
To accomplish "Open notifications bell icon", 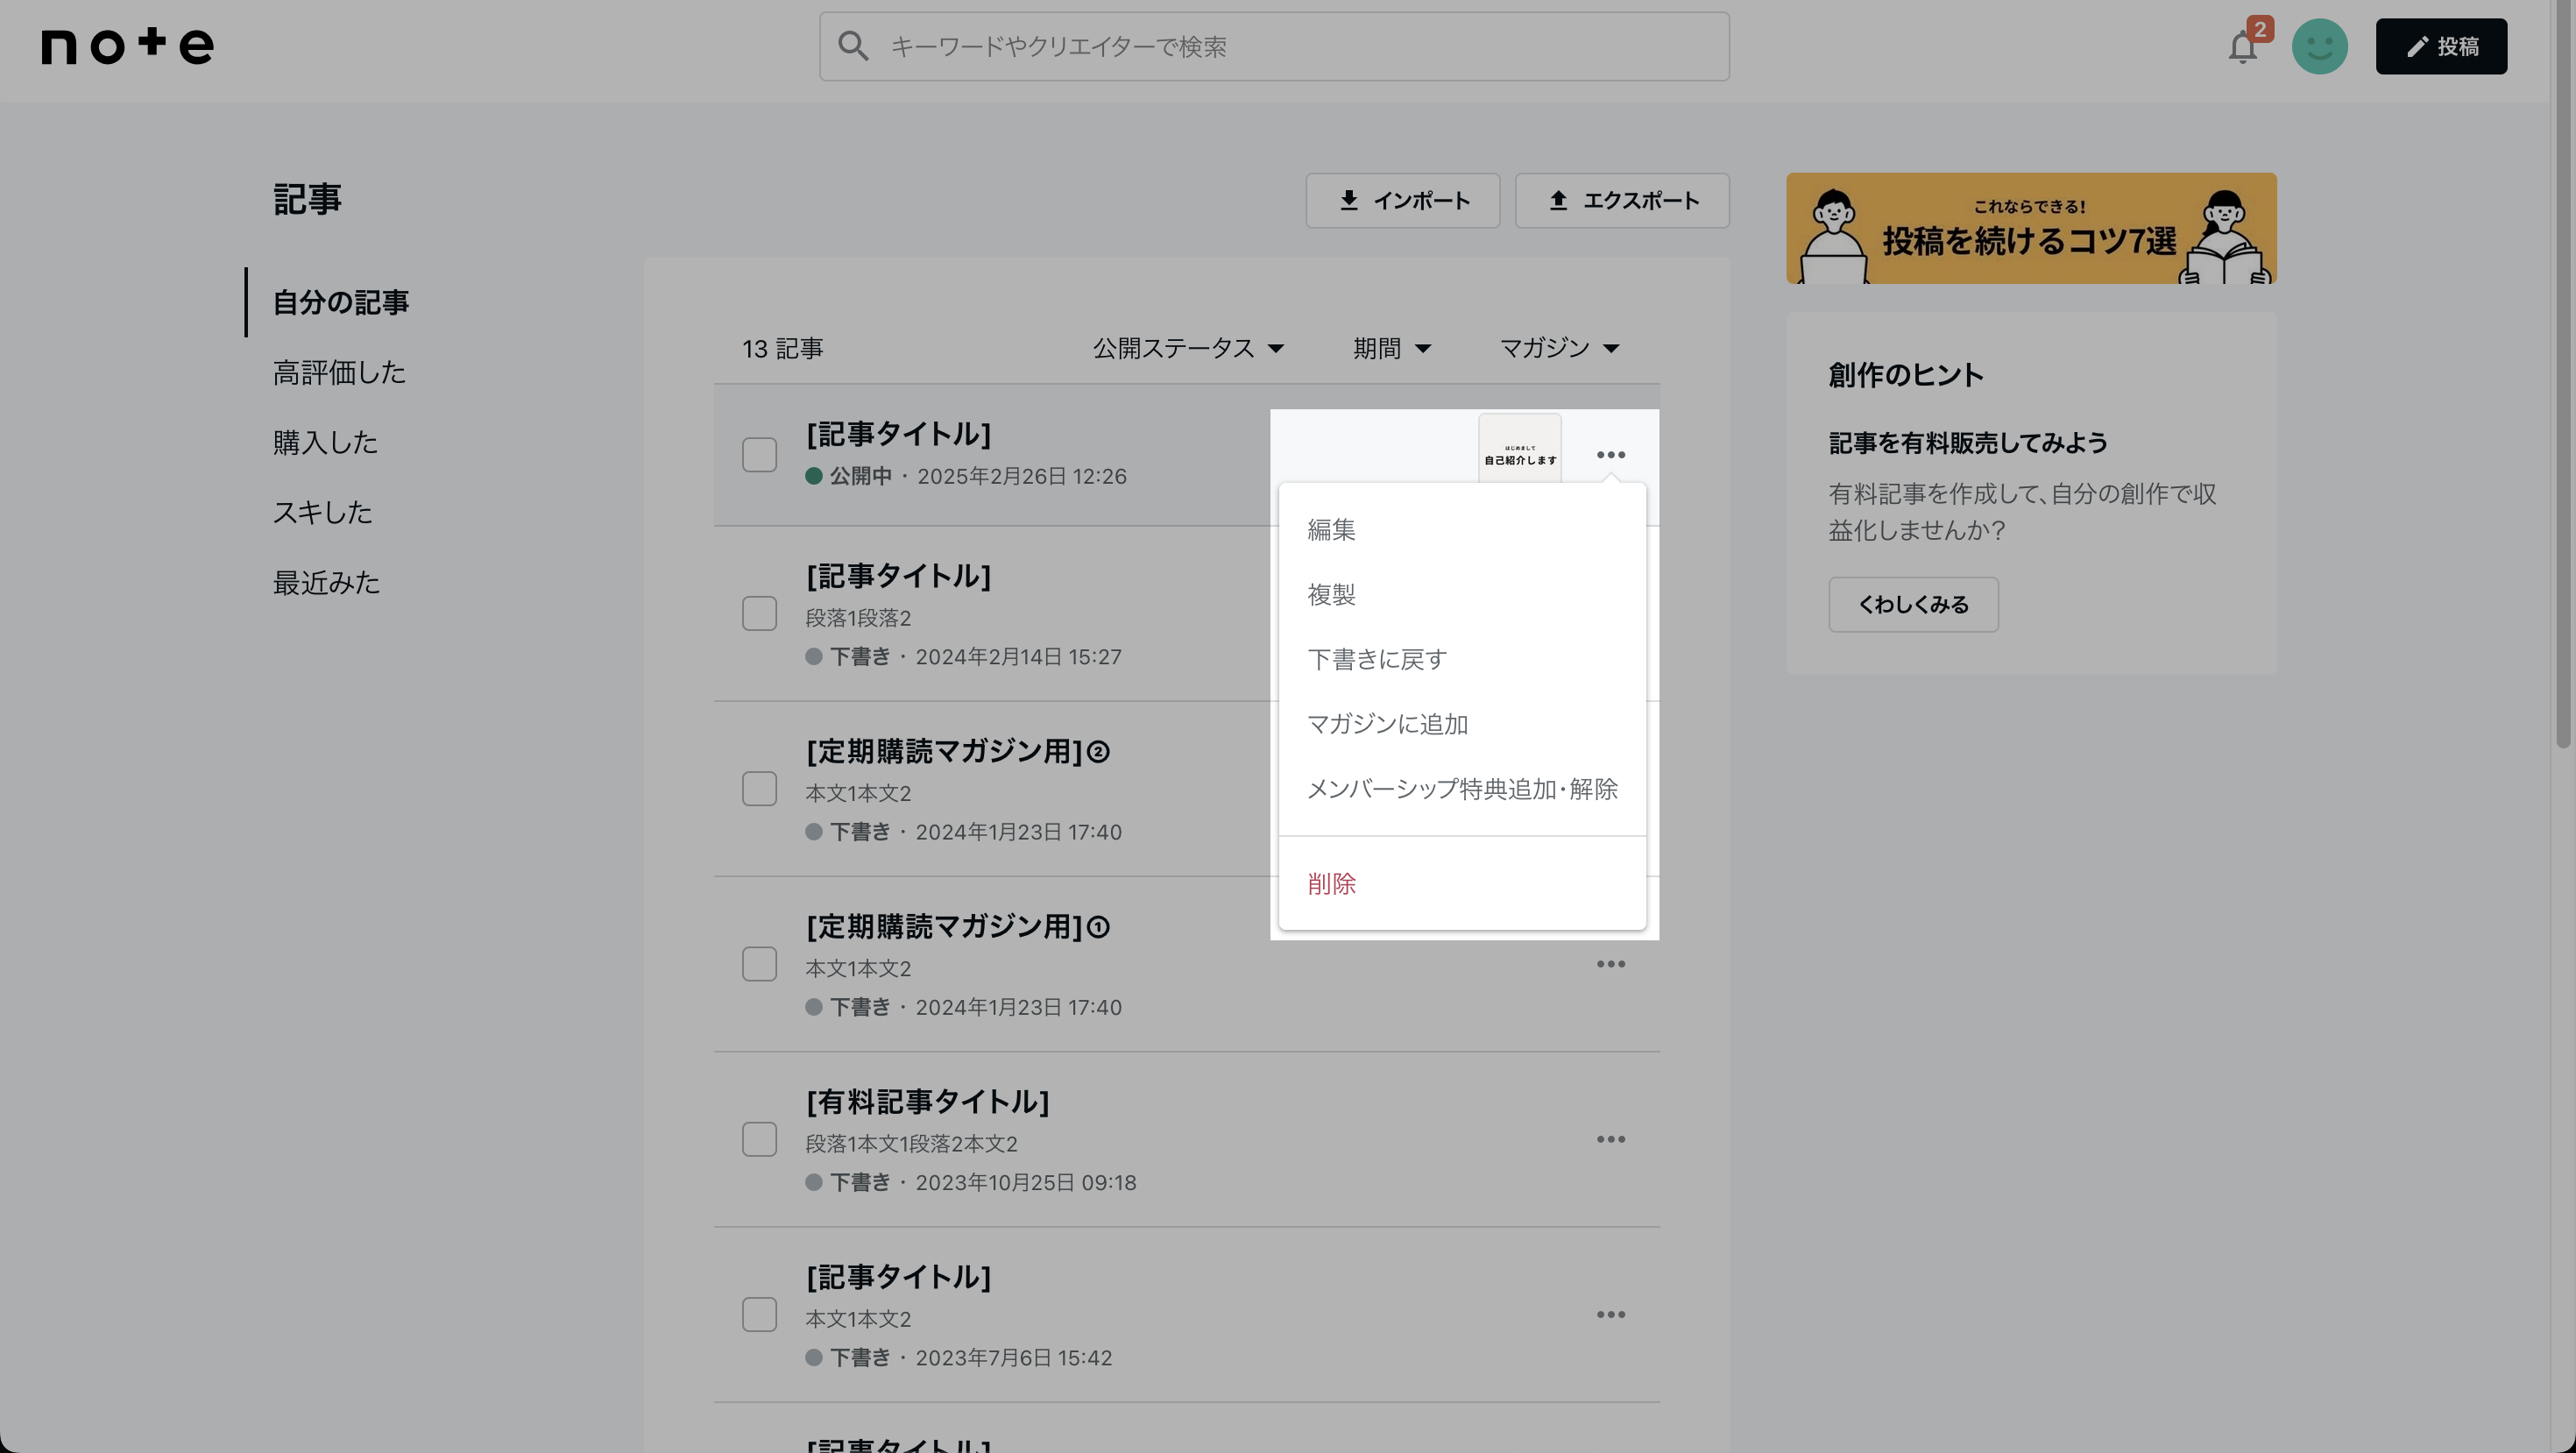I will point(2243,47).
